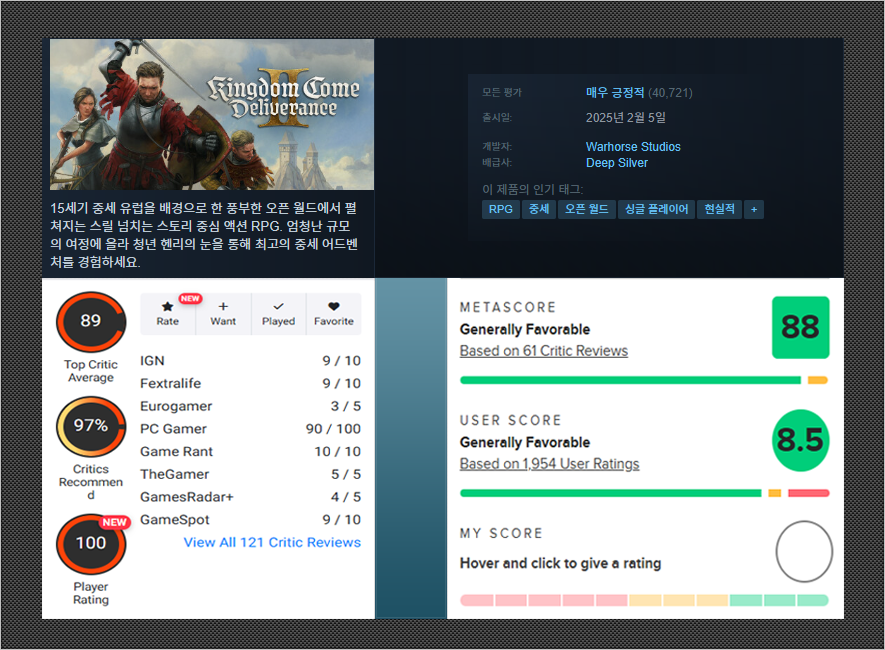This screenshot has width=885, height=650.
Task: Select the PC Gamer review row
Action: click(x=251, y=429)
